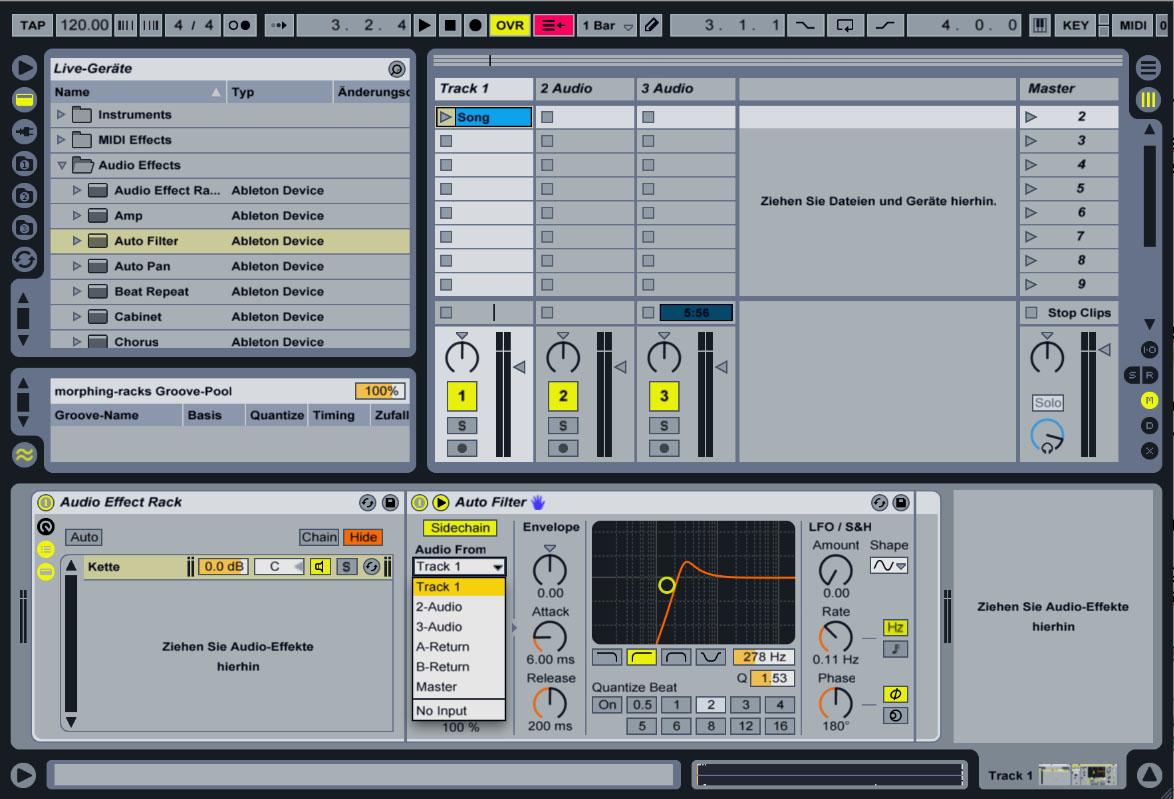The height and width of the screenshot is (799, 1174).
Task: Click the Groove Pool 100% amount field
Action: coord(380,391)
